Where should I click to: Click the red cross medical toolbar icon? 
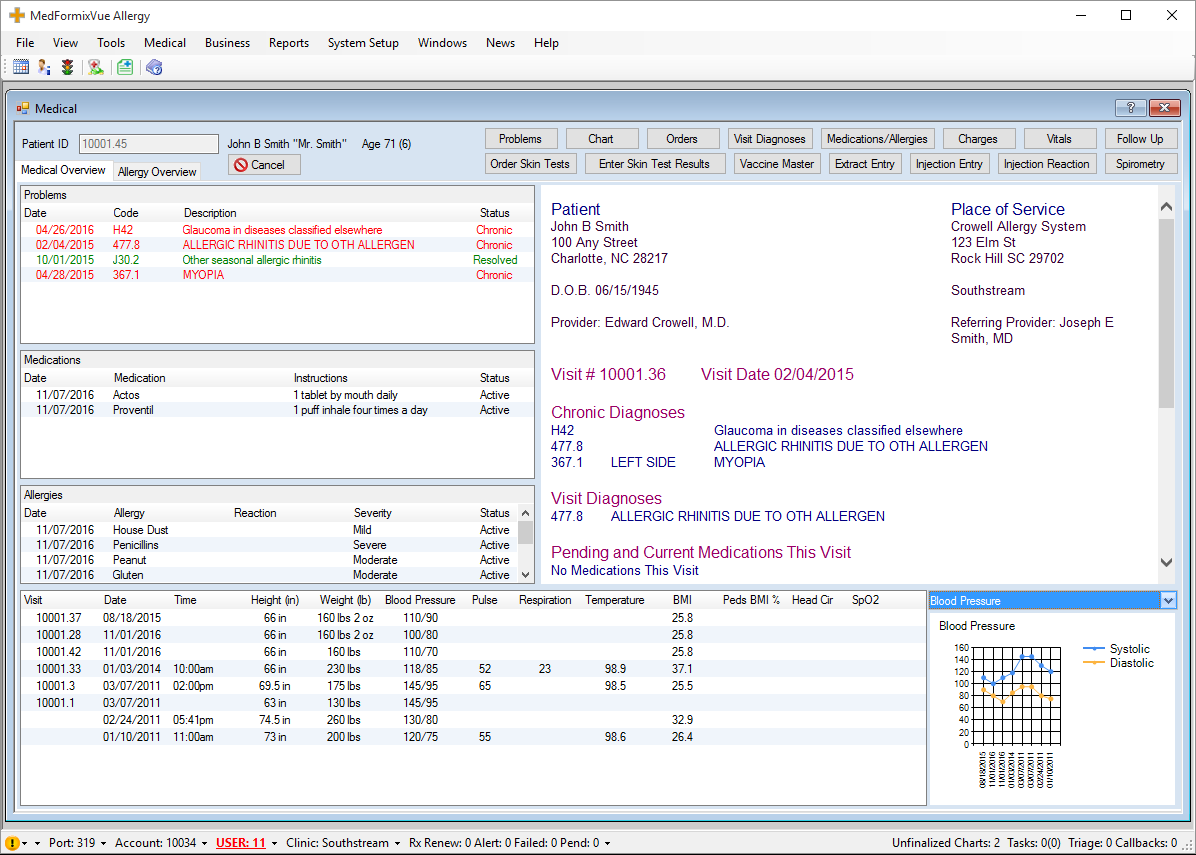coord(96,68)
